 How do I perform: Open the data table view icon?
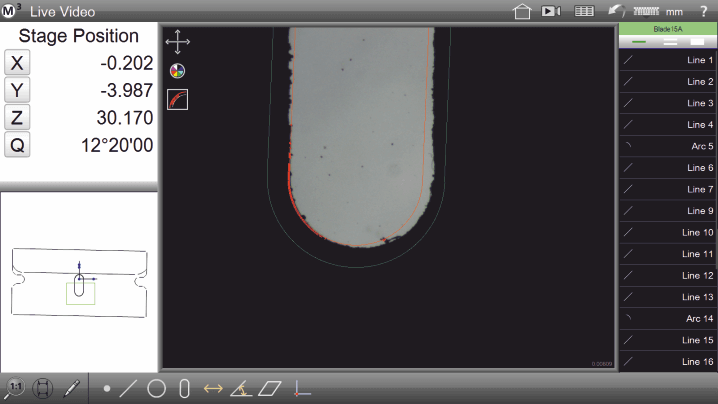click(584, 11)
